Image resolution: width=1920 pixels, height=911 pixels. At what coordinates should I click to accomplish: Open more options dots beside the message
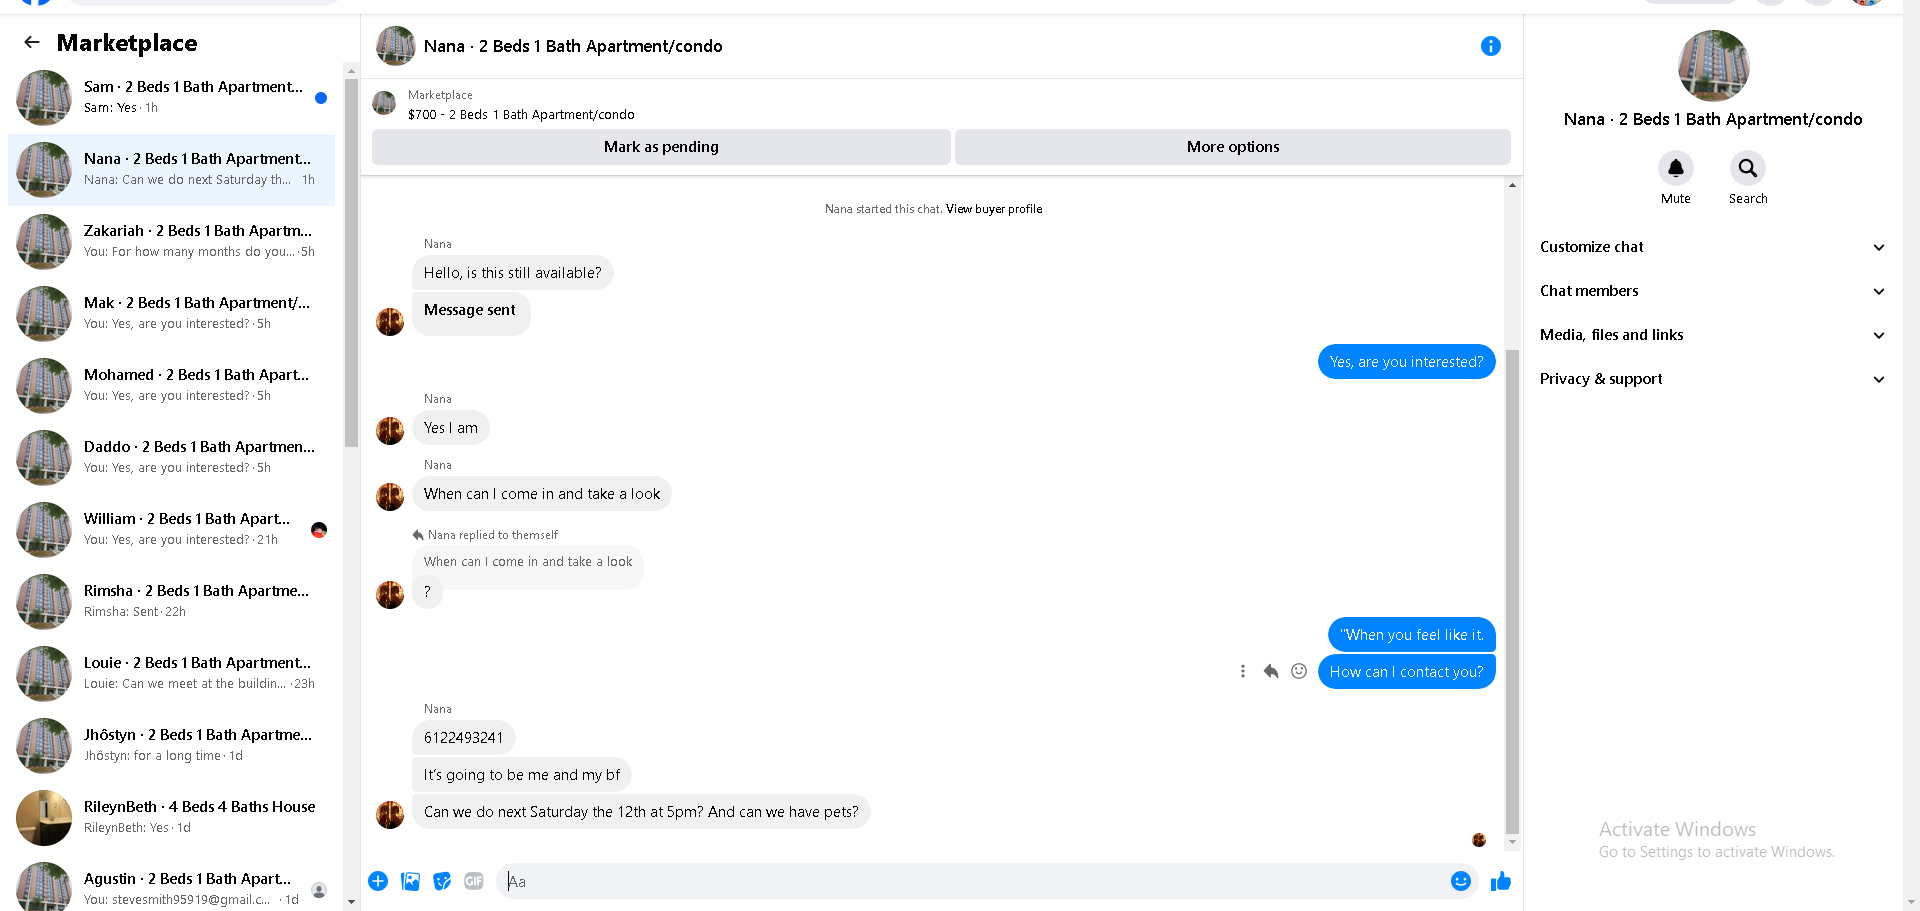pyautogui.click(x=1242, y=671)
